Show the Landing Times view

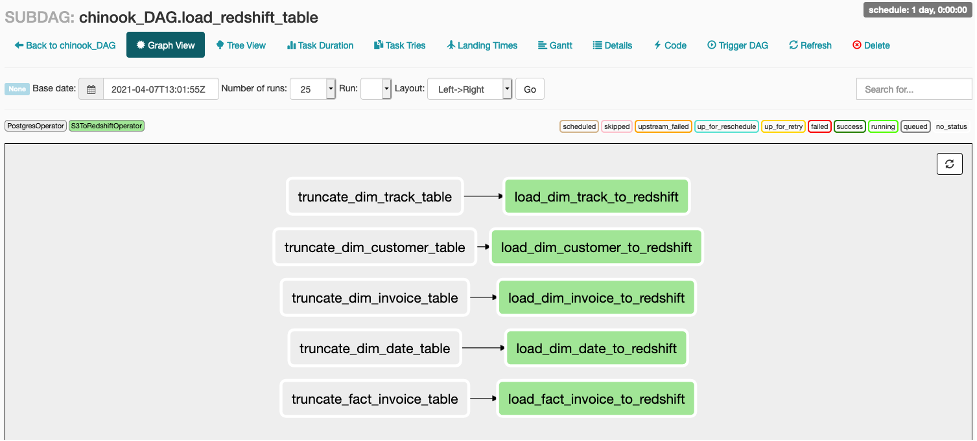[482, 45]
